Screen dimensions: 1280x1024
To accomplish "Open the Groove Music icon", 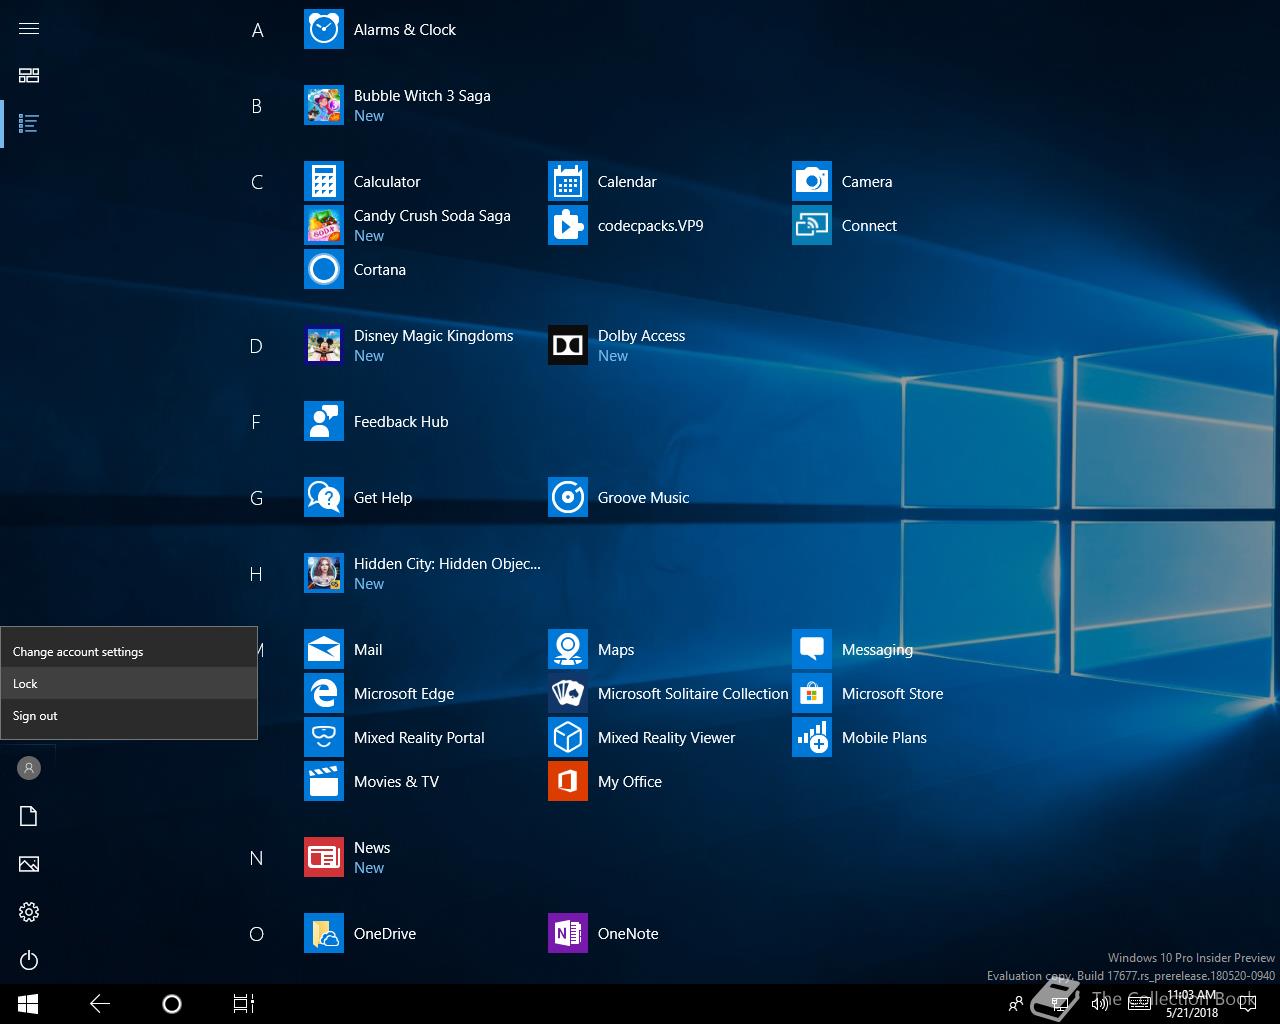I will tap(568, 498).
